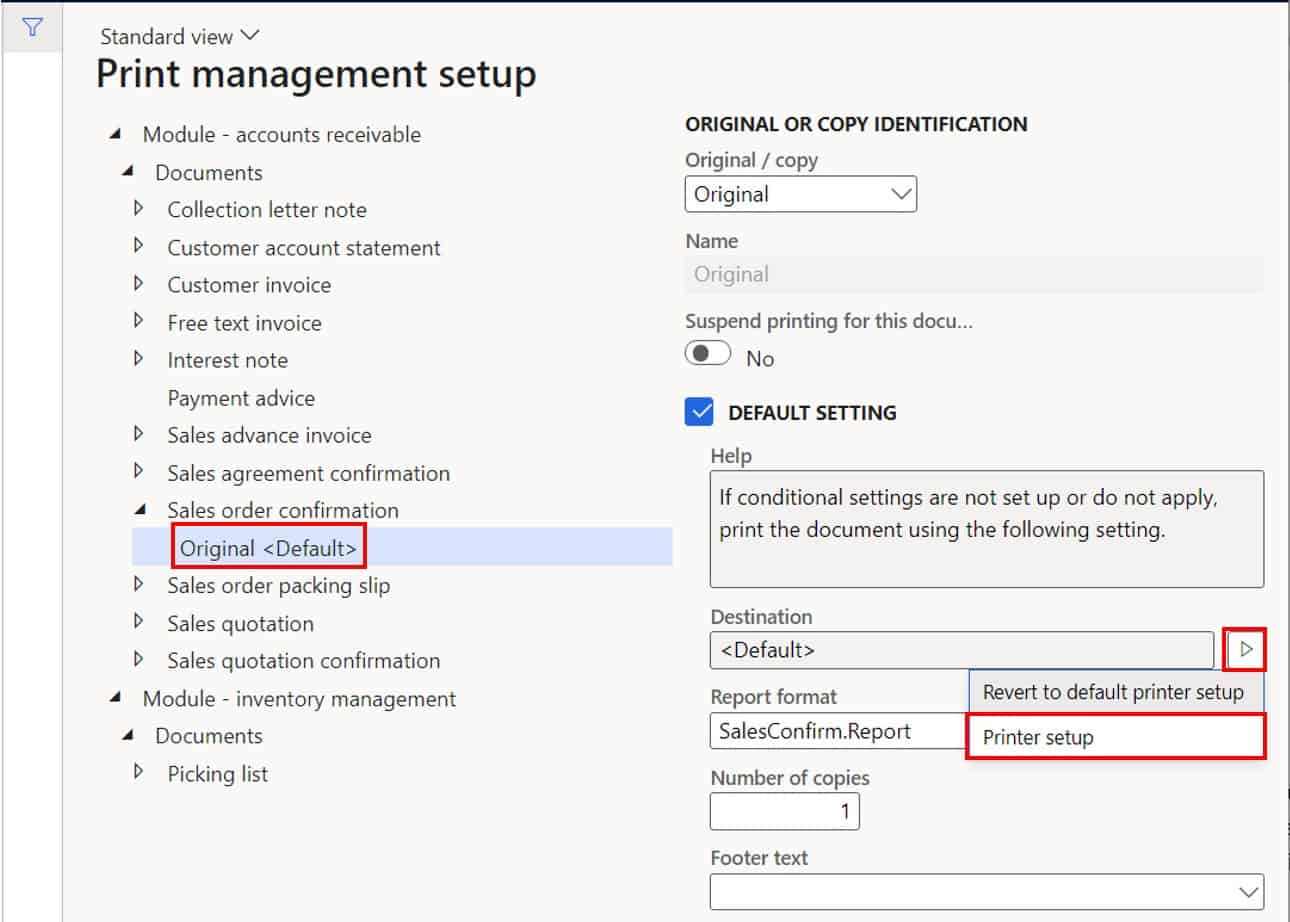1290x922 pixels.
Task: Expand the Sales order packing slip node
Action: pyautogui.click(x=138, y=586)
